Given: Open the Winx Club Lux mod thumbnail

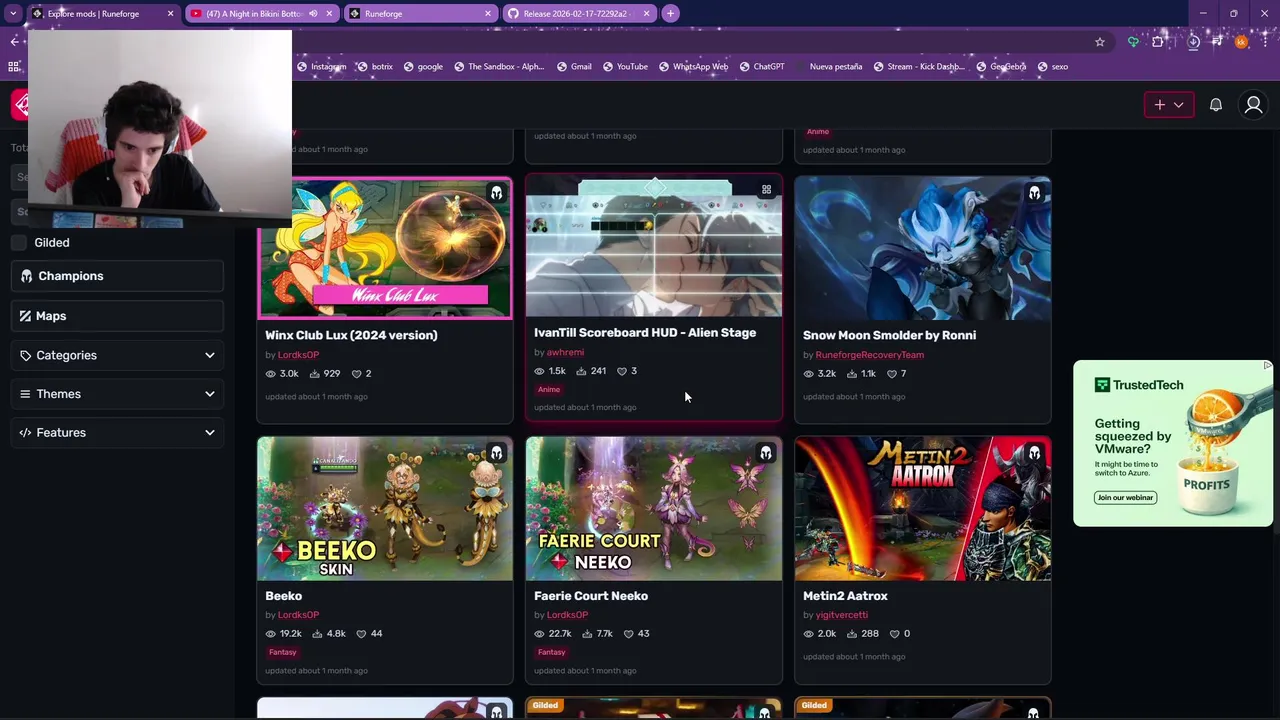Looking at the screenshot, I should click(385, 249).
